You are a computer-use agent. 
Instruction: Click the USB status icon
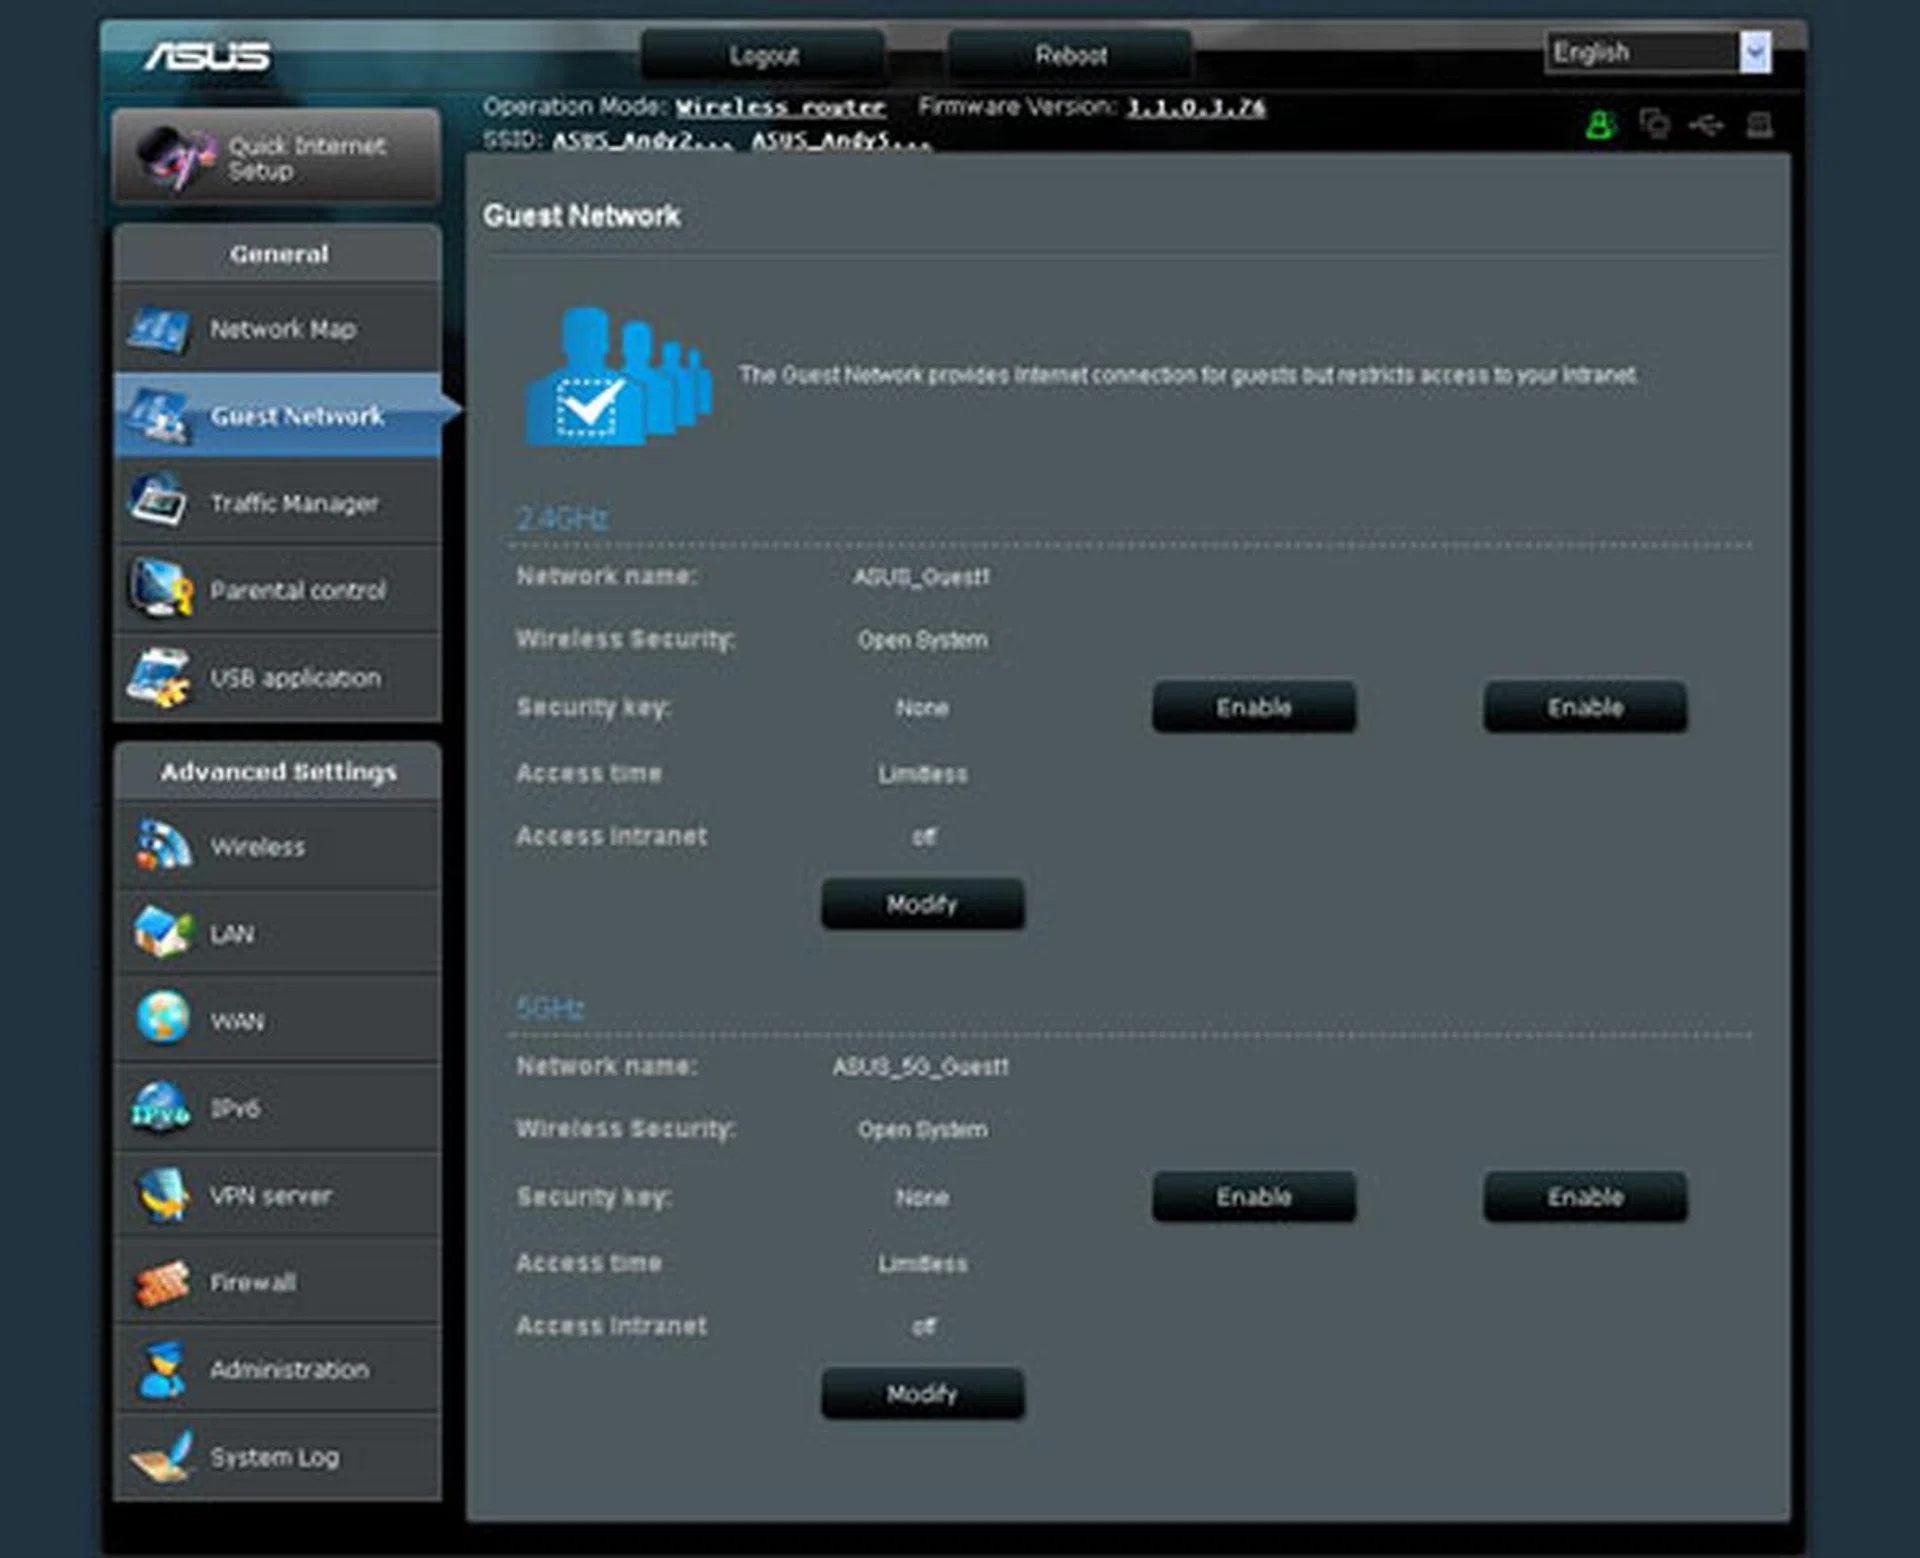(x=1706, y=125)
